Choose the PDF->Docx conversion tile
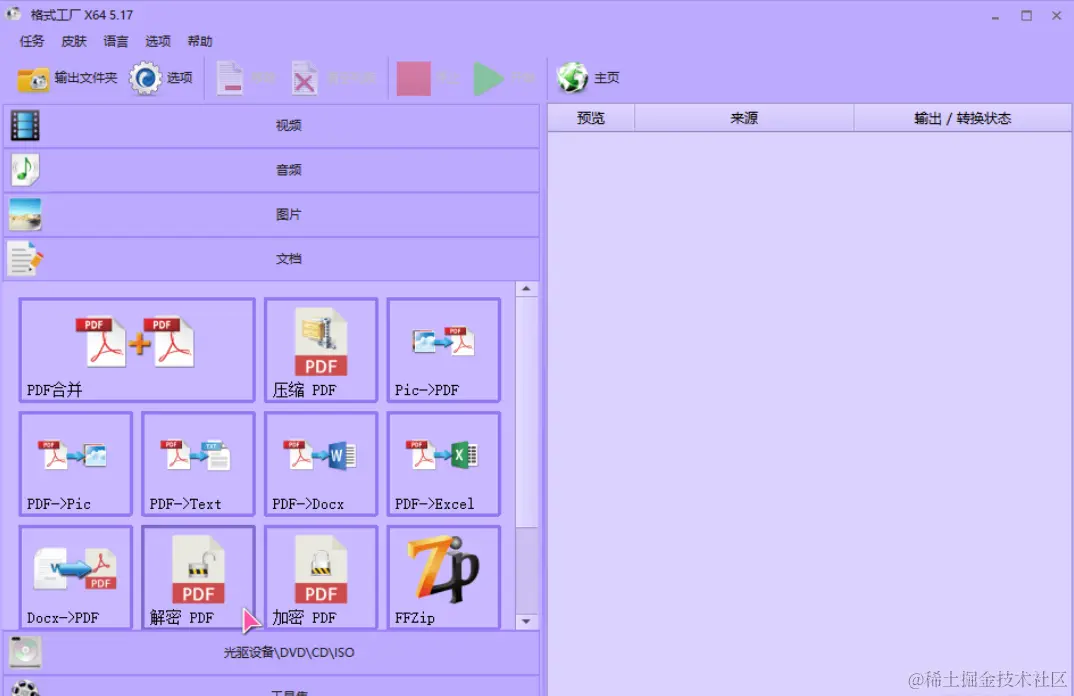Viewport: 1074px width, 696px height. tap(321, 463)
